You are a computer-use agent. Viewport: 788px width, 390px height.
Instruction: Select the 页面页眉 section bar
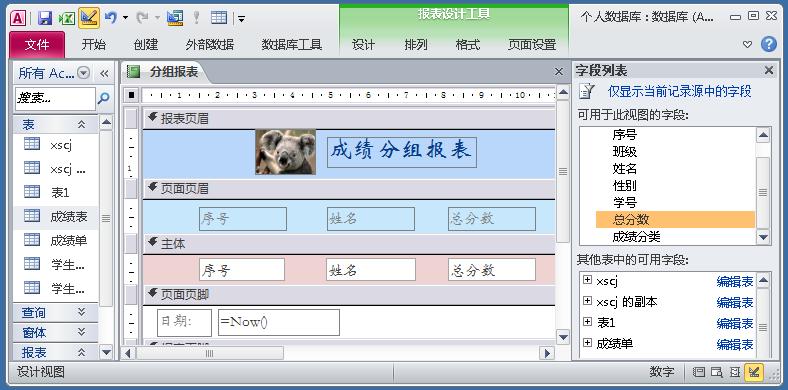(x=349, y=189)
